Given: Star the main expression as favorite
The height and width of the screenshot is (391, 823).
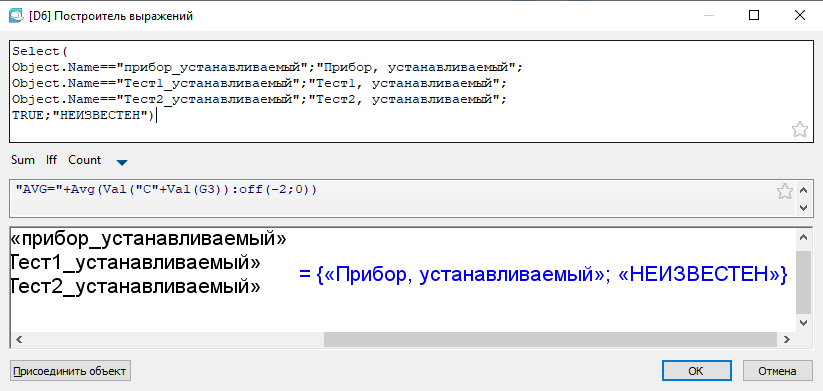Looking at the screenshot, I should point(799,129).
